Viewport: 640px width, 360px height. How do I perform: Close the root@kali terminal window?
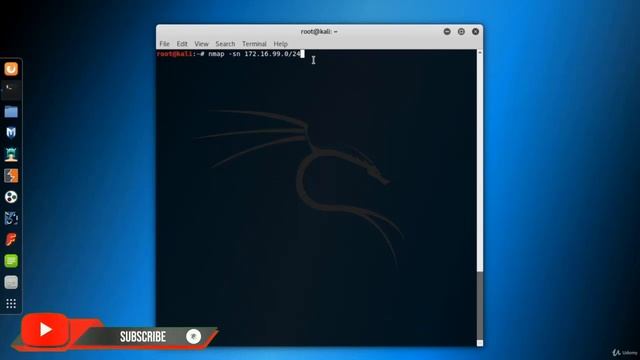coord(476,31)
